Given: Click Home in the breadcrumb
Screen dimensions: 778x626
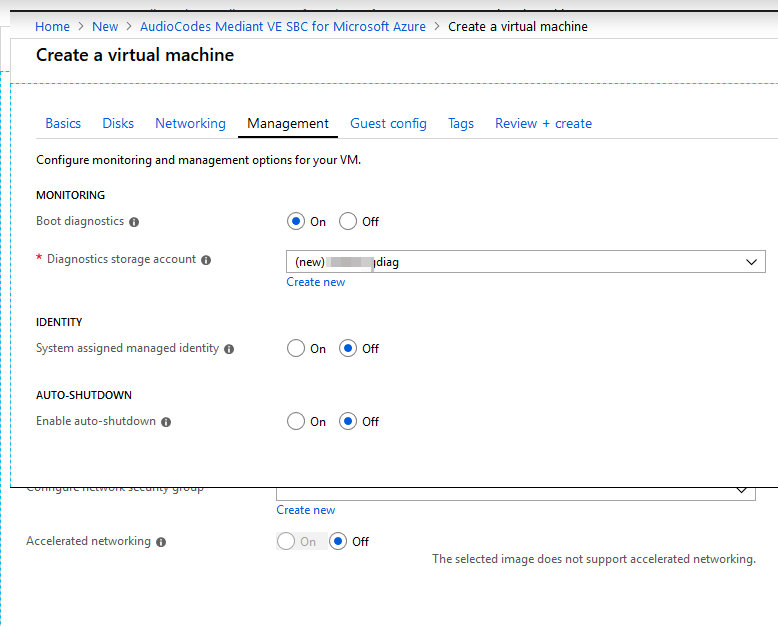Looking at the screenshot, I should 52,26.
